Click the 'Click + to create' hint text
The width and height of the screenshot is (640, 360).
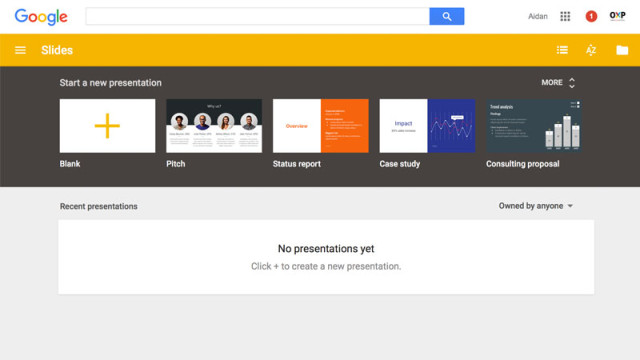pos(326,266)
